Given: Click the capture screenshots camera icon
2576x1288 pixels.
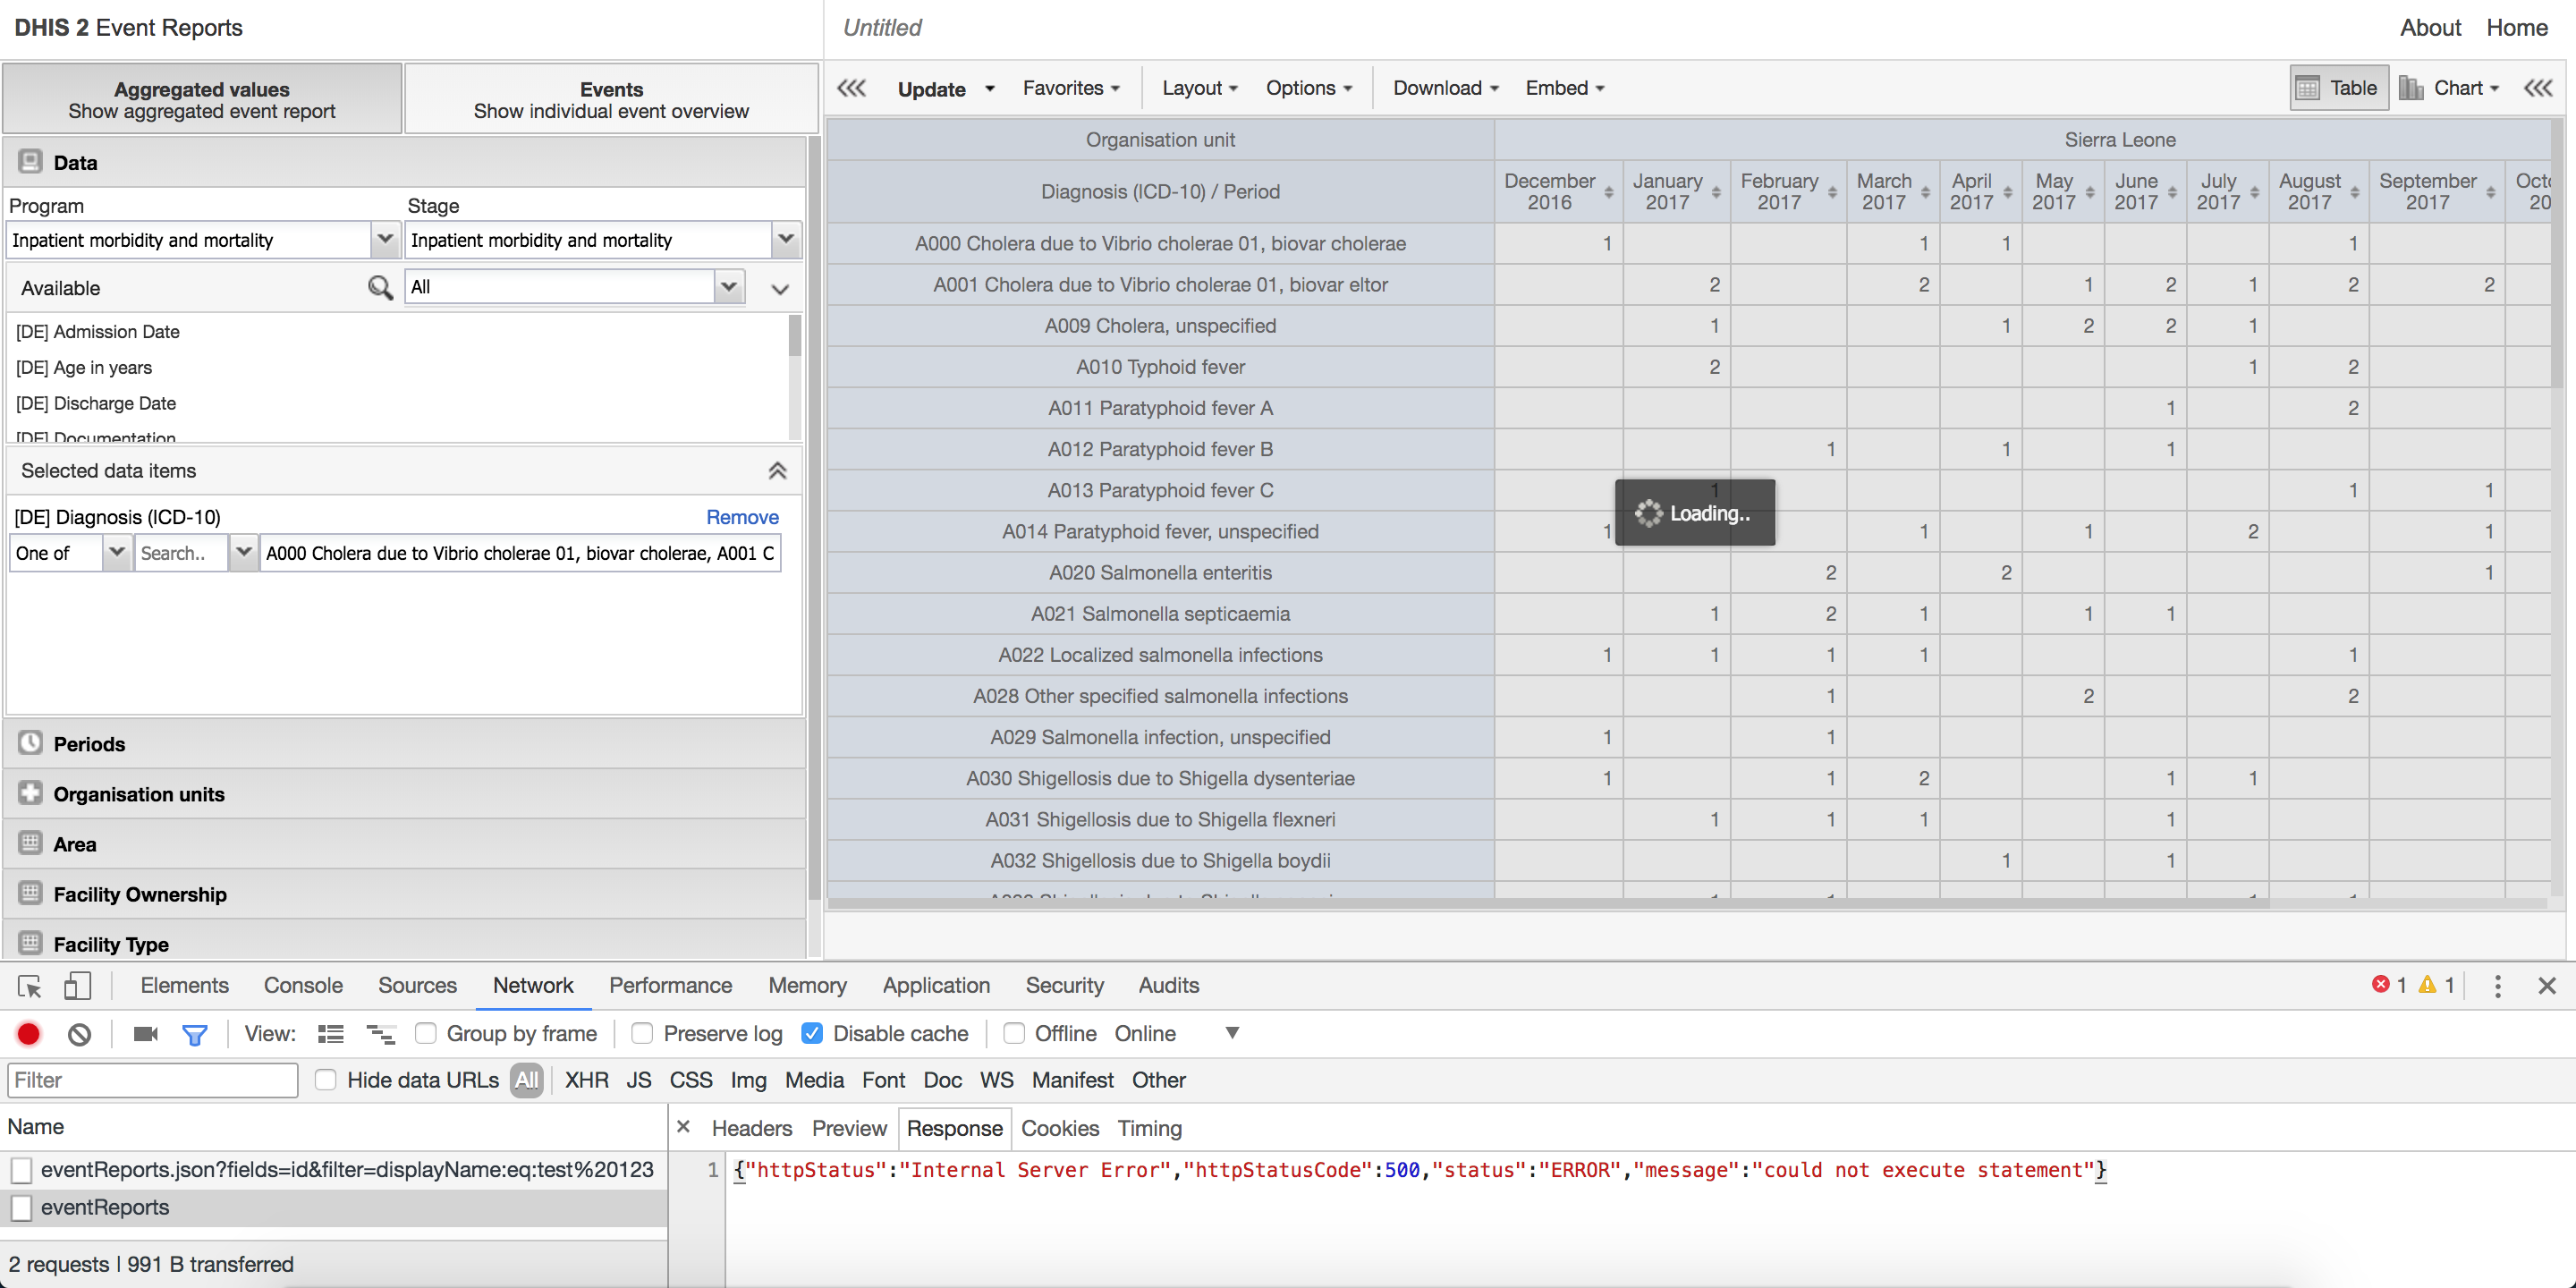Looking at the screenshot, I should (x=146, y=1034).
